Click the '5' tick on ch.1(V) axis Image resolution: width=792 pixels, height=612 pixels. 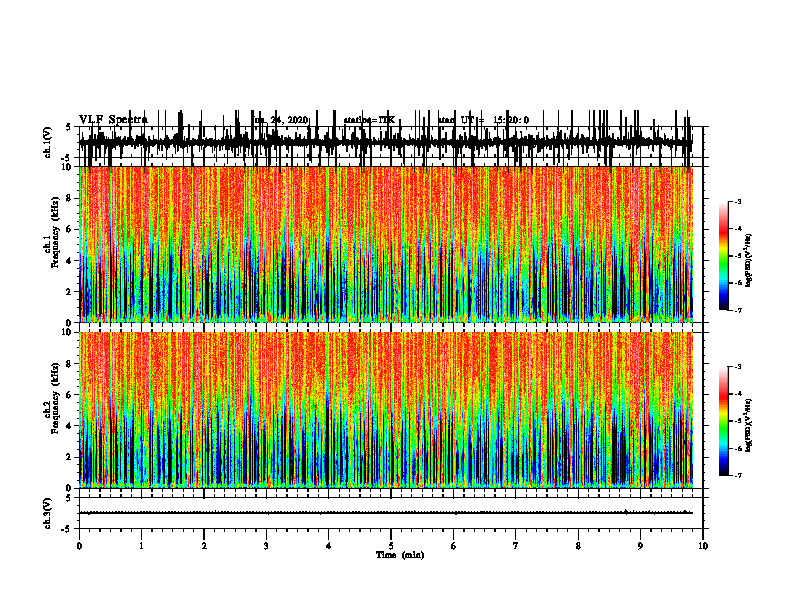click(x=68, y=127)
